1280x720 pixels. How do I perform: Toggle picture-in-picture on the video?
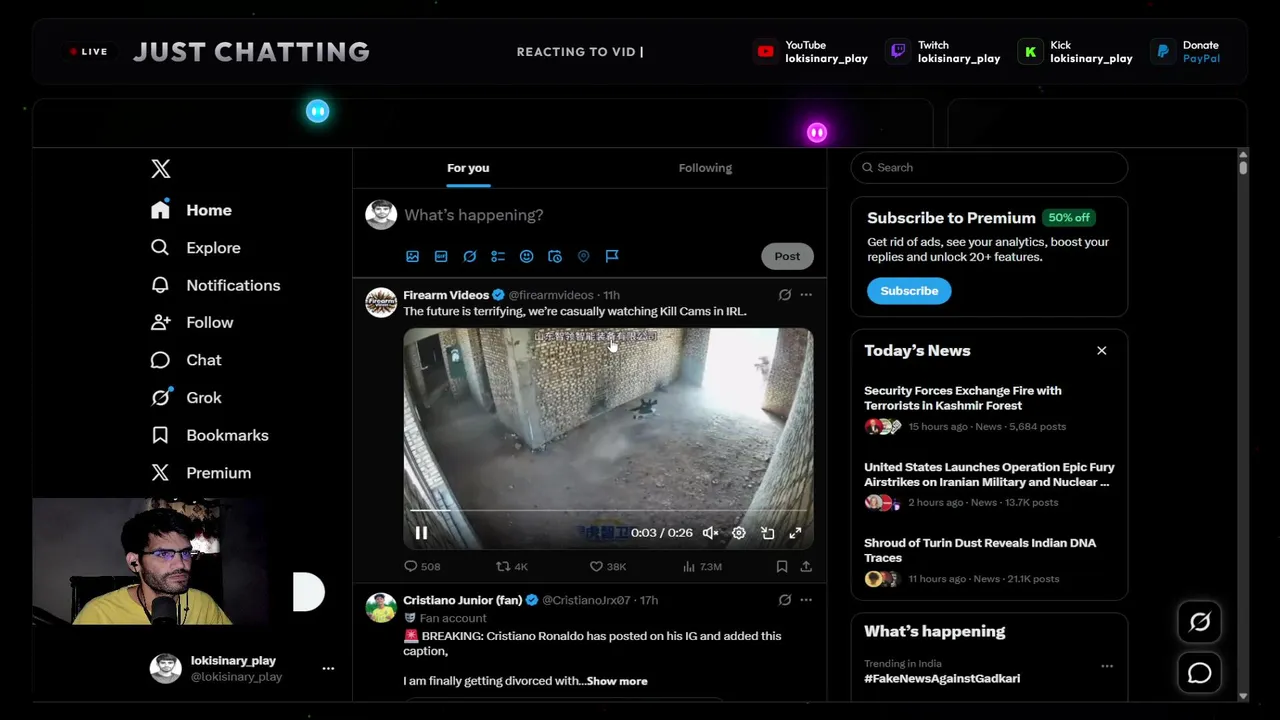point(767,533)
